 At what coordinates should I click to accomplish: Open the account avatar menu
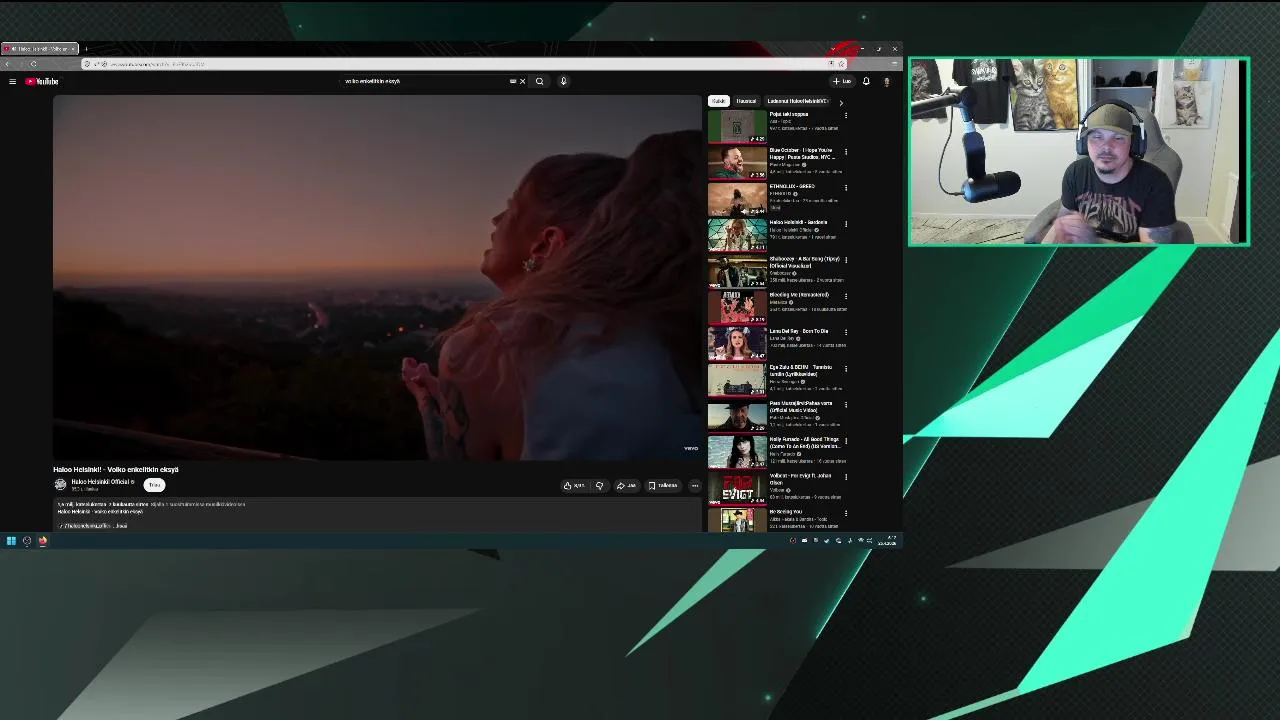pos(886,82)
